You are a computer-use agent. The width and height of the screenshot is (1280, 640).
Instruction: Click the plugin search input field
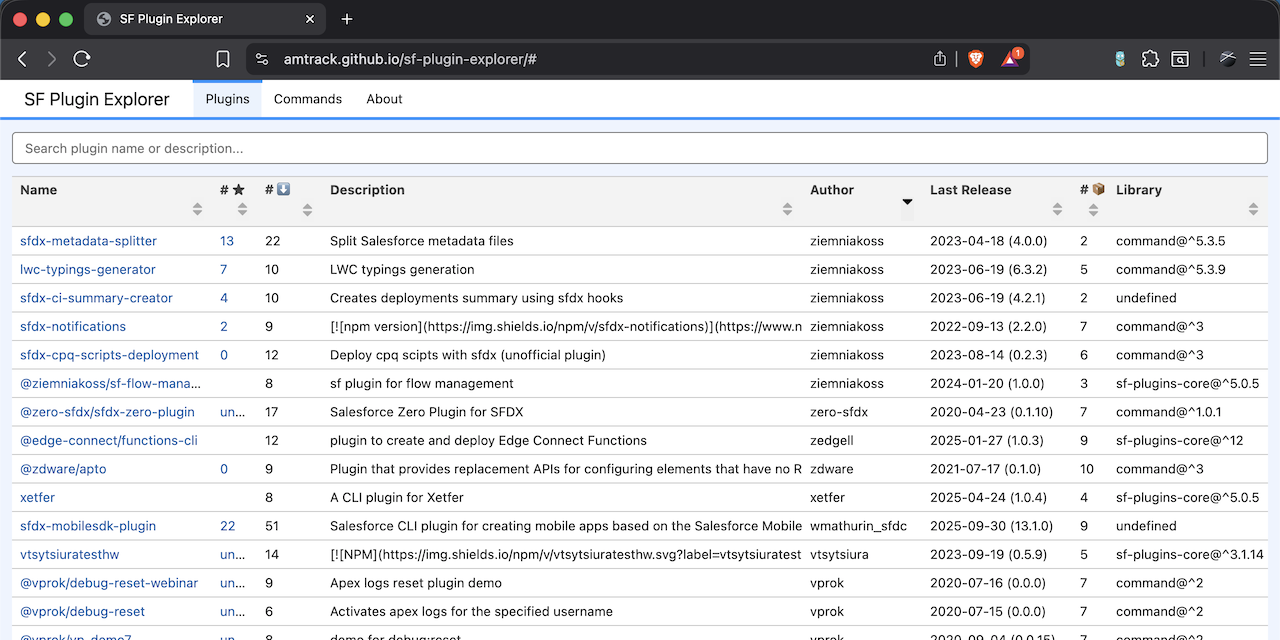(x=640, y=148)
